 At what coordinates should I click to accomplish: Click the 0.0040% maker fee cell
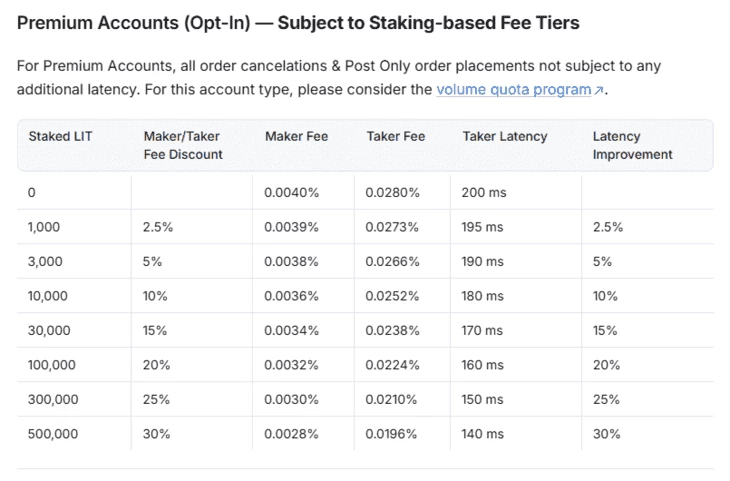(291, 192)
